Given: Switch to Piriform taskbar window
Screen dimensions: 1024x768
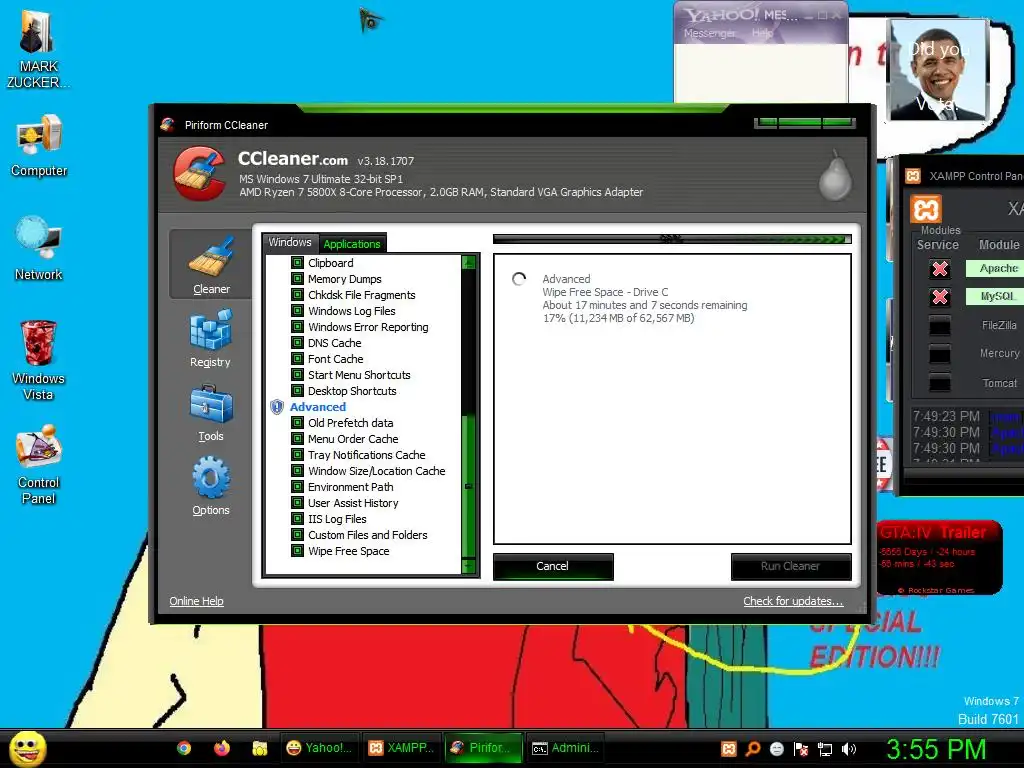Looking at the screenshot, I should (x=483, y=748).
